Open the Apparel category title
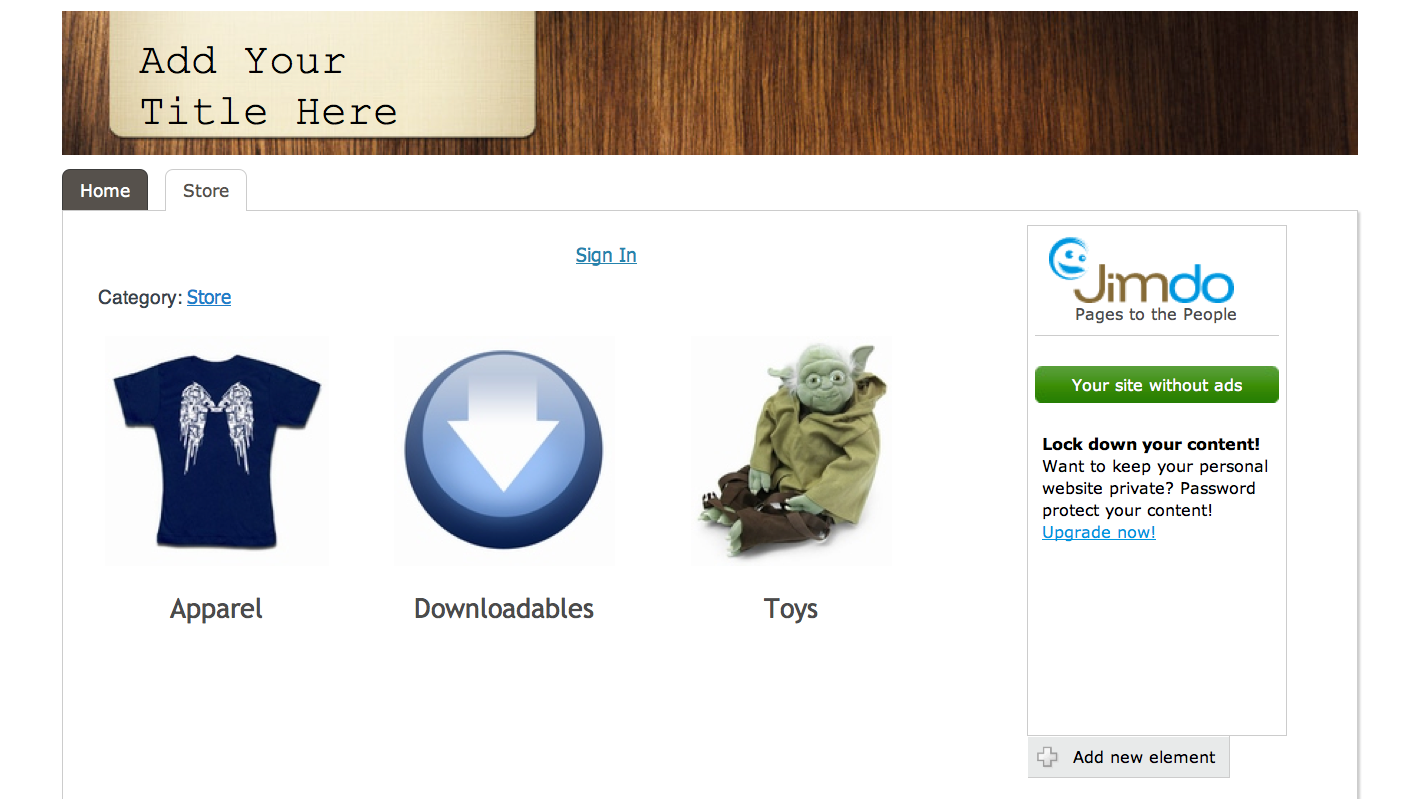Screen dimensions: 1423x799 [217, 609]
